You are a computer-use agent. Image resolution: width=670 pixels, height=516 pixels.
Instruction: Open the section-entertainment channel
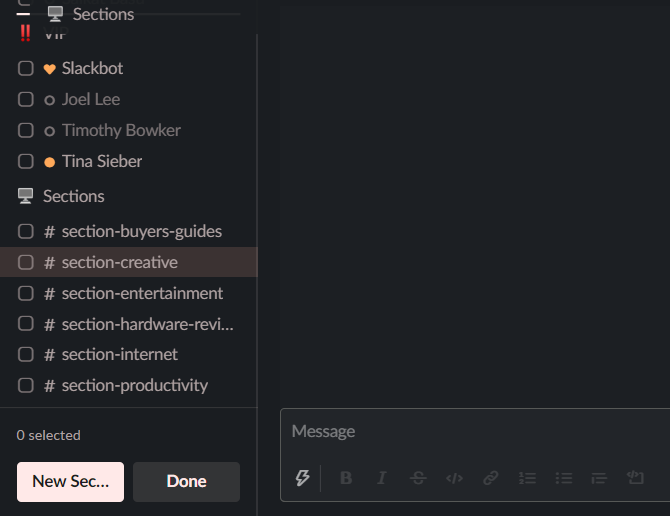[142, 294]
